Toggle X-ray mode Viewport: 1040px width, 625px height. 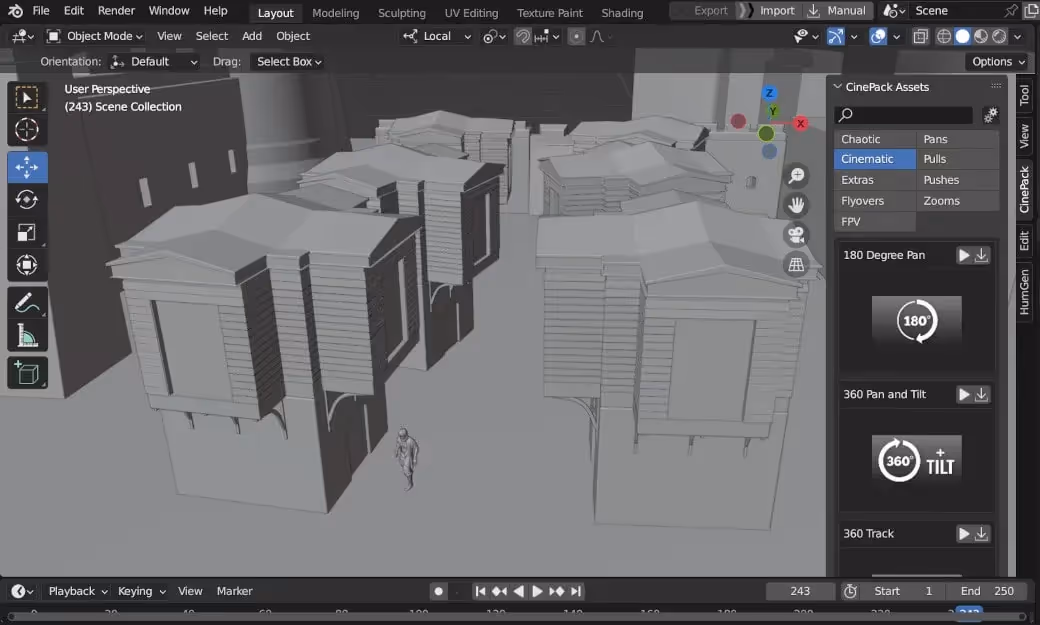click(921, 36)
